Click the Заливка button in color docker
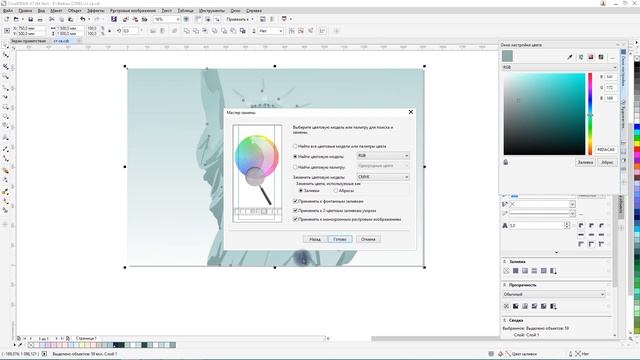The height and width of the screenshot is (360, 640). (585, 162)
